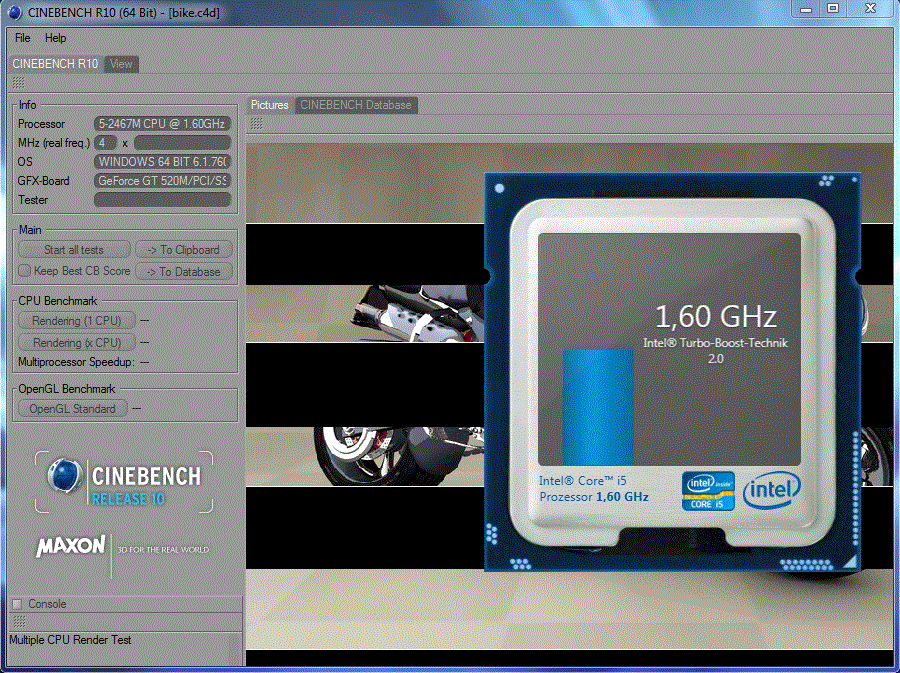Click the Intel Core i5 inside badge
Screen dimensions: 900x673
pyautogui.click(x=708, y=491)
